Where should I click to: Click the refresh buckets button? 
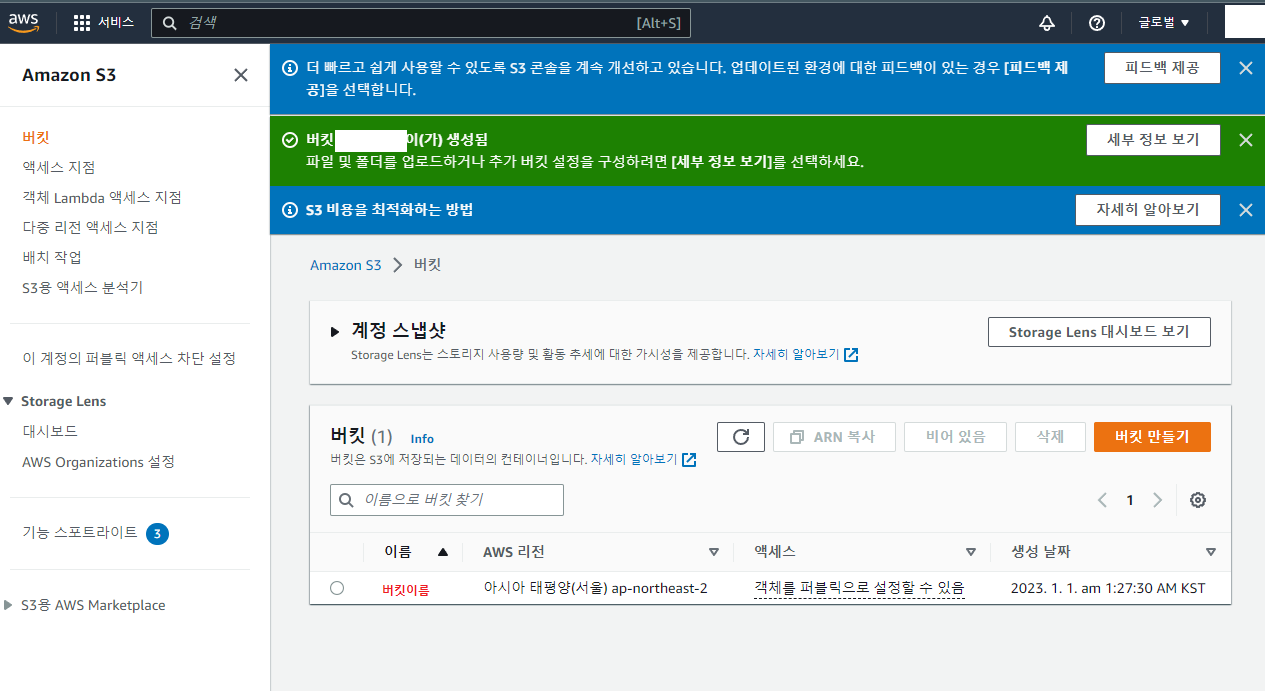(741, 437)
